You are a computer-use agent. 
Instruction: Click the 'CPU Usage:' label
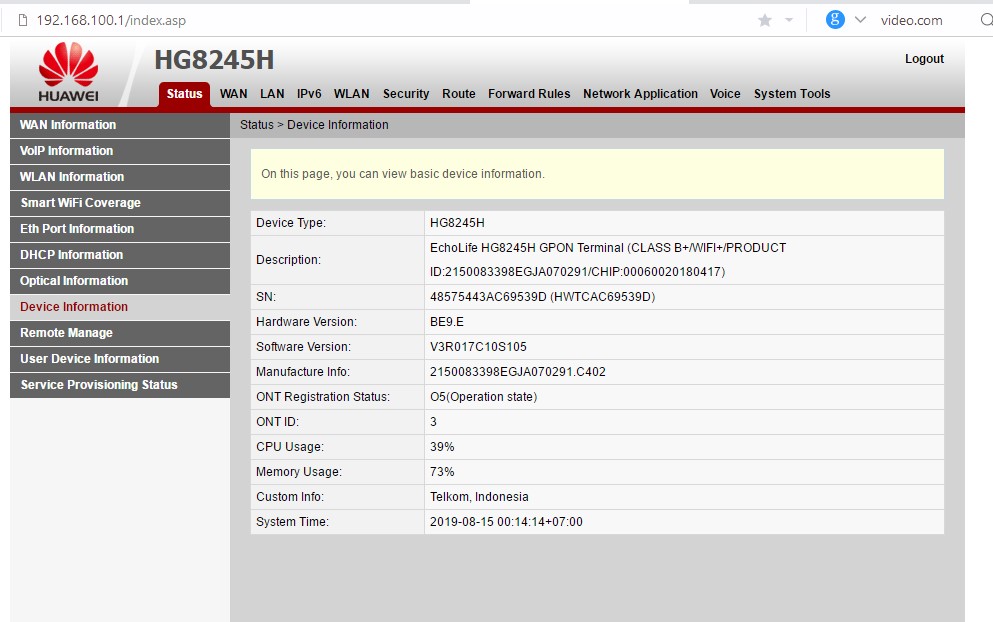pyautogui.click(x=290, y=447)
